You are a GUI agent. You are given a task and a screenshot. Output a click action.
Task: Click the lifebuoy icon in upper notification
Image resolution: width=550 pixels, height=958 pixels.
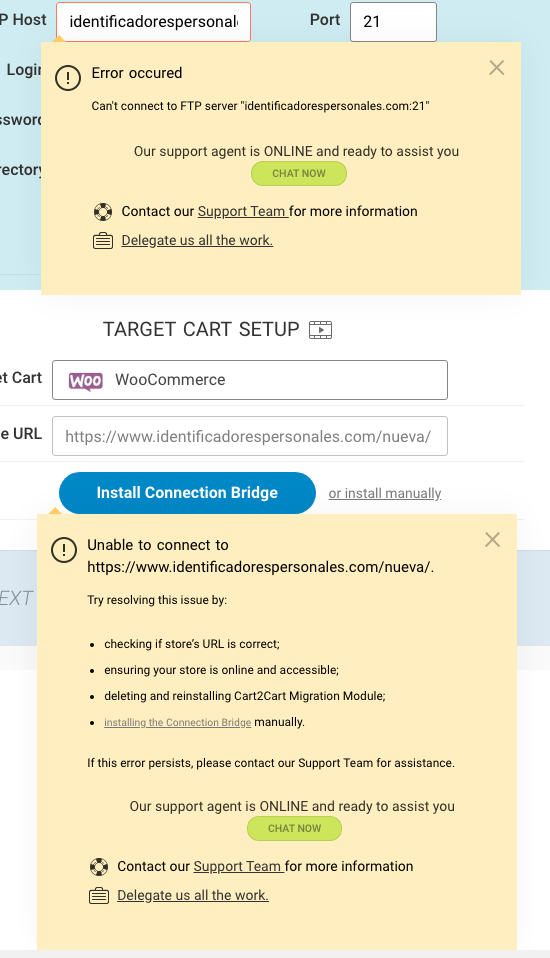[103, 212]
